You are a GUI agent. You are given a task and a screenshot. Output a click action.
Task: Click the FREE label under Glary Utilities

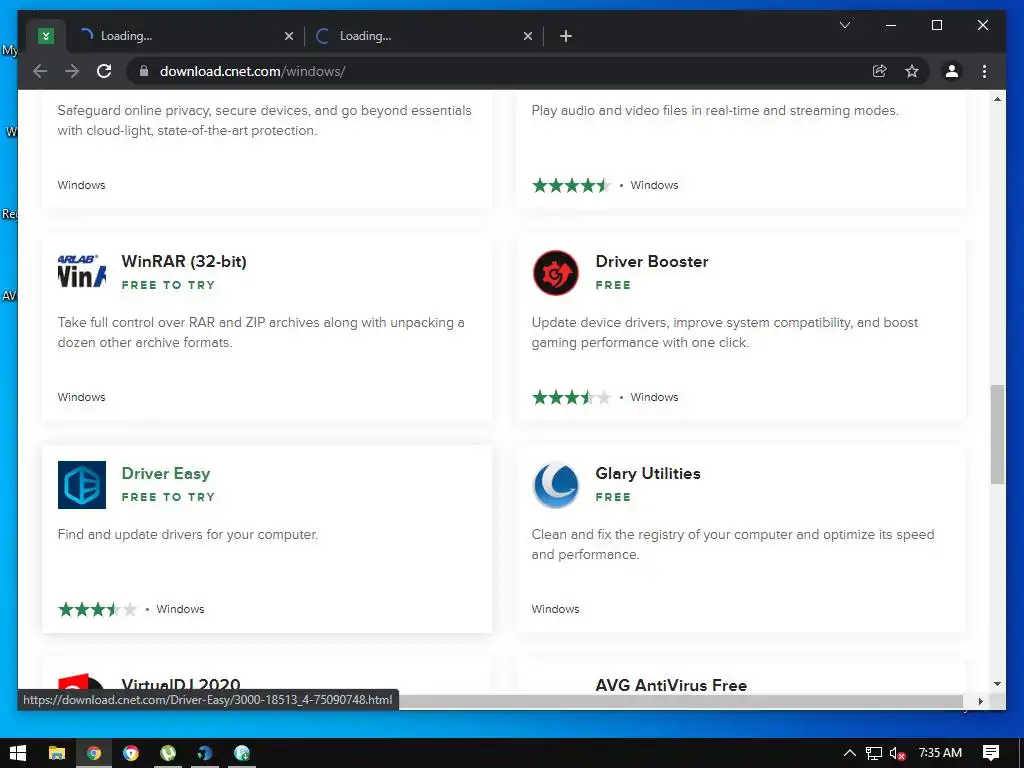(613, 497)
